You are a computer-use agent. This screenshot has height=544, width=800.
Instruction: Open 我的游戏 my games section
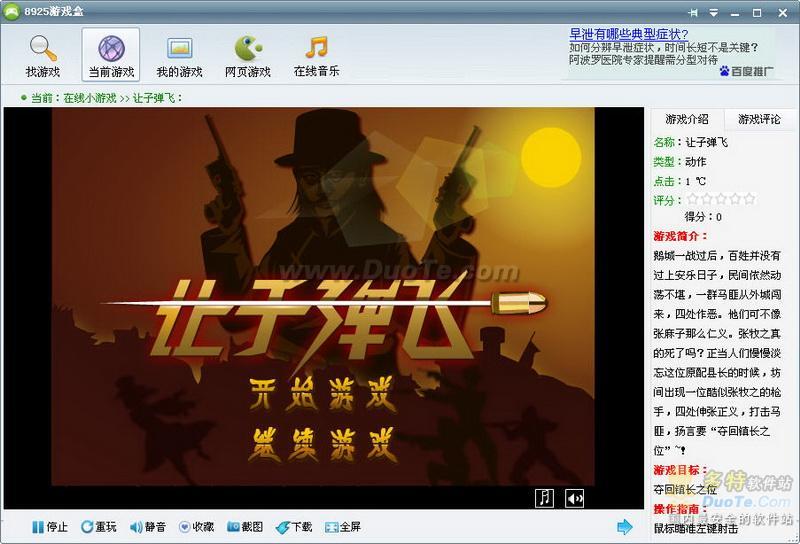pos(179,55)
